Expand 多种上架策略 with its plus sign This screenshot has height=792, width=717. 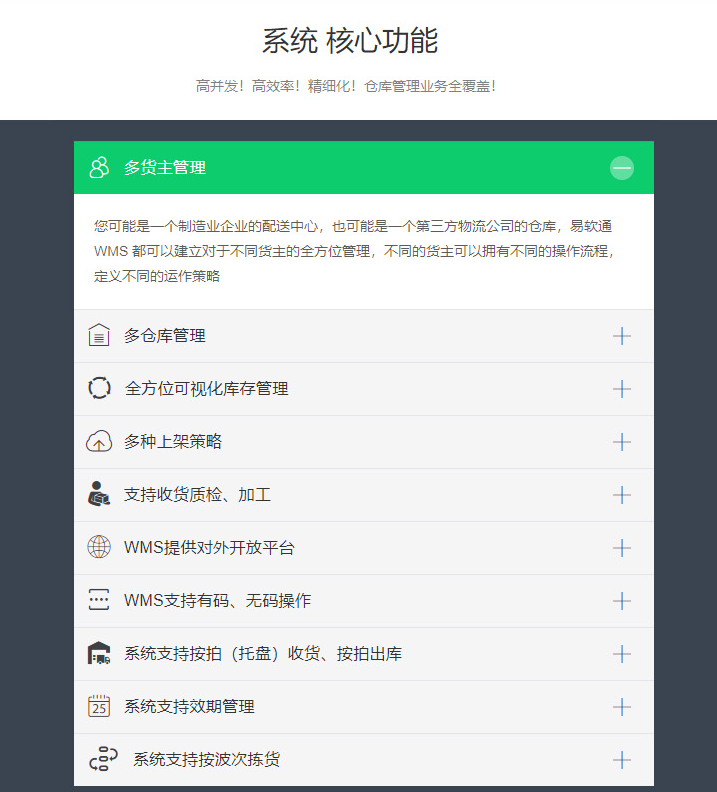click(622, 442)
